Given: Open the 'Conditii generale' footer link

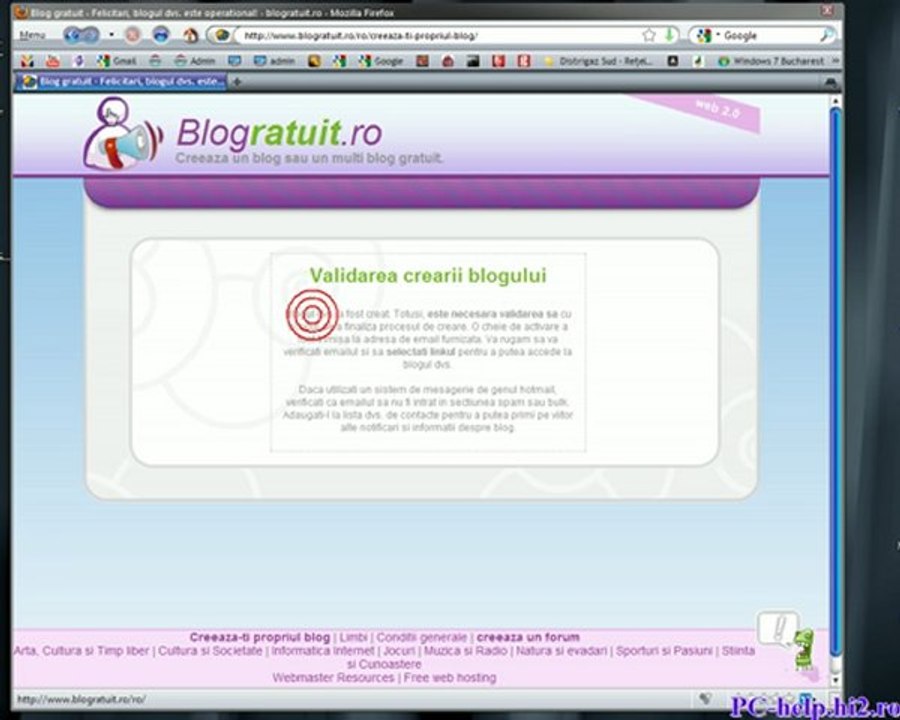Looking at the screenshot, I should [422, 637].
